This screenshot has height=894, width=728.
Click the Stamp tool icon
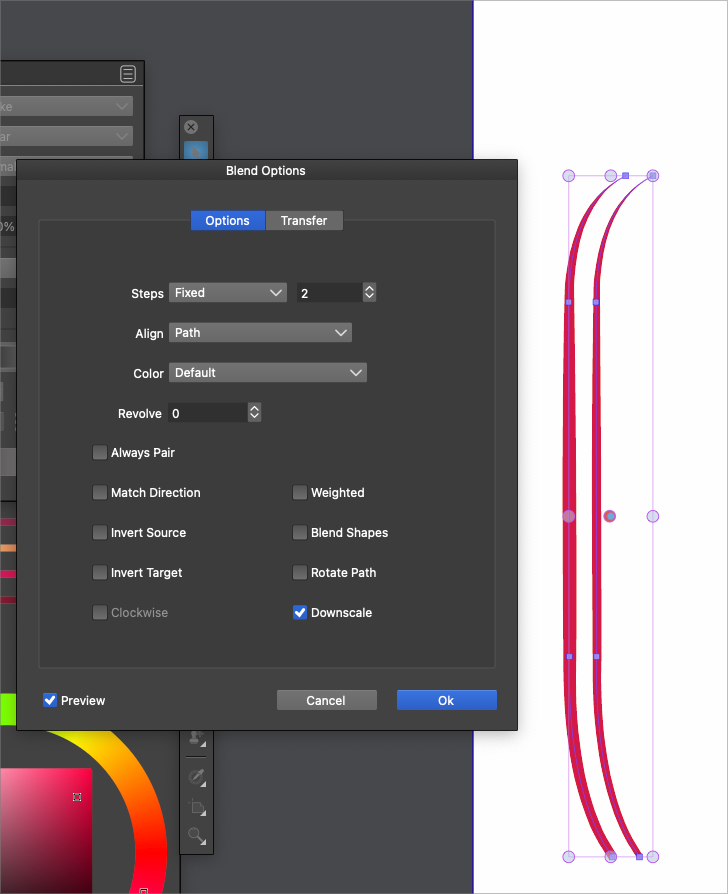196,740
